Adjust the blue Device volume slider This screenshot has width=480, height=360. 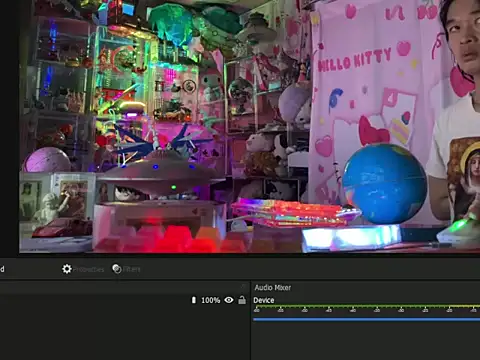[x=366, y=319]
